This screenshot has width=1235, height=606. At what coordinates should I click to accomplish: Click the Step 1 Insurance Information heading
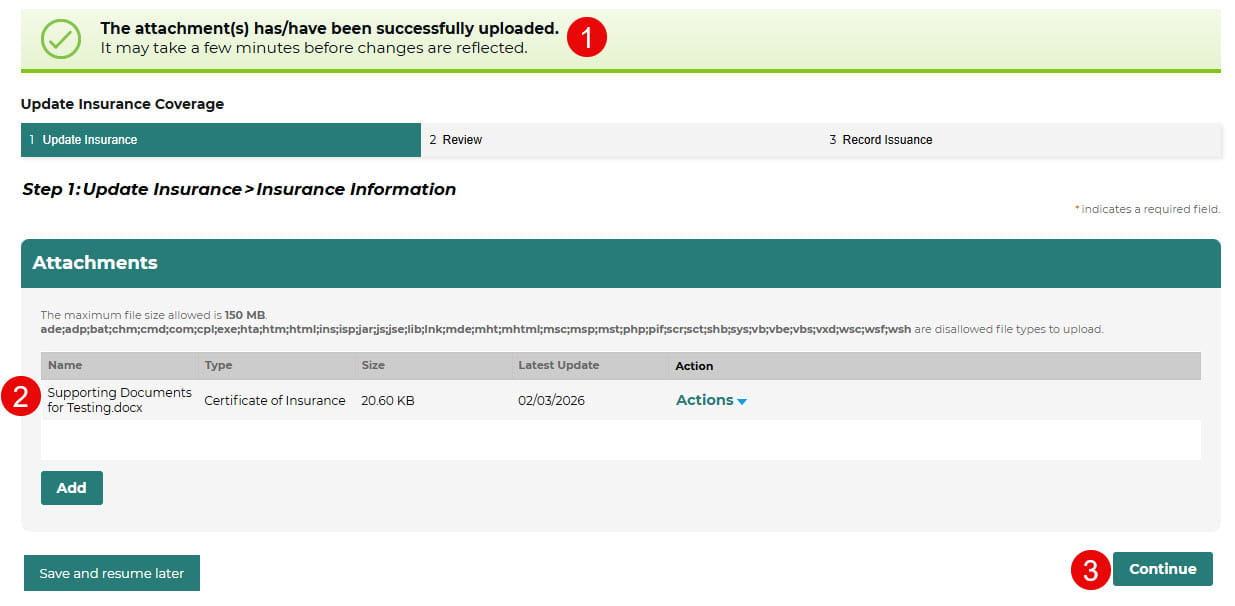239,189
